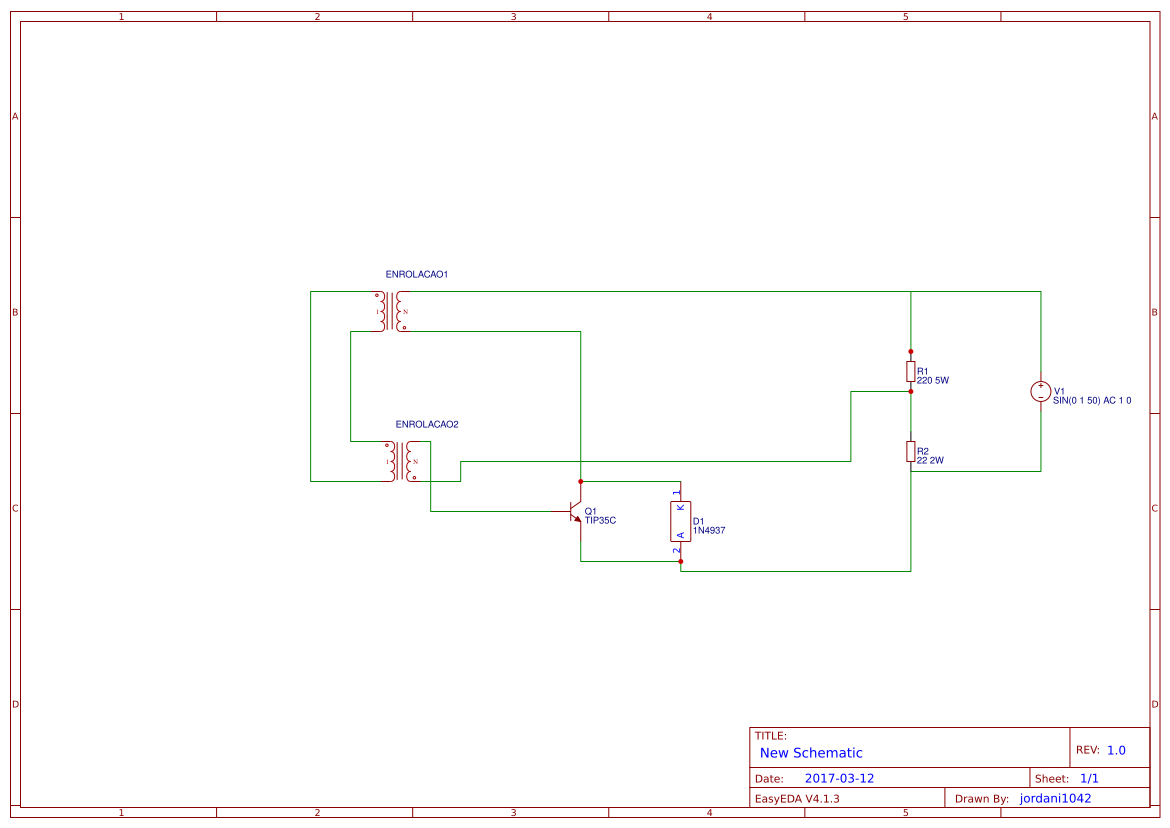Select the "220 5W" value label

click(932, 380)
